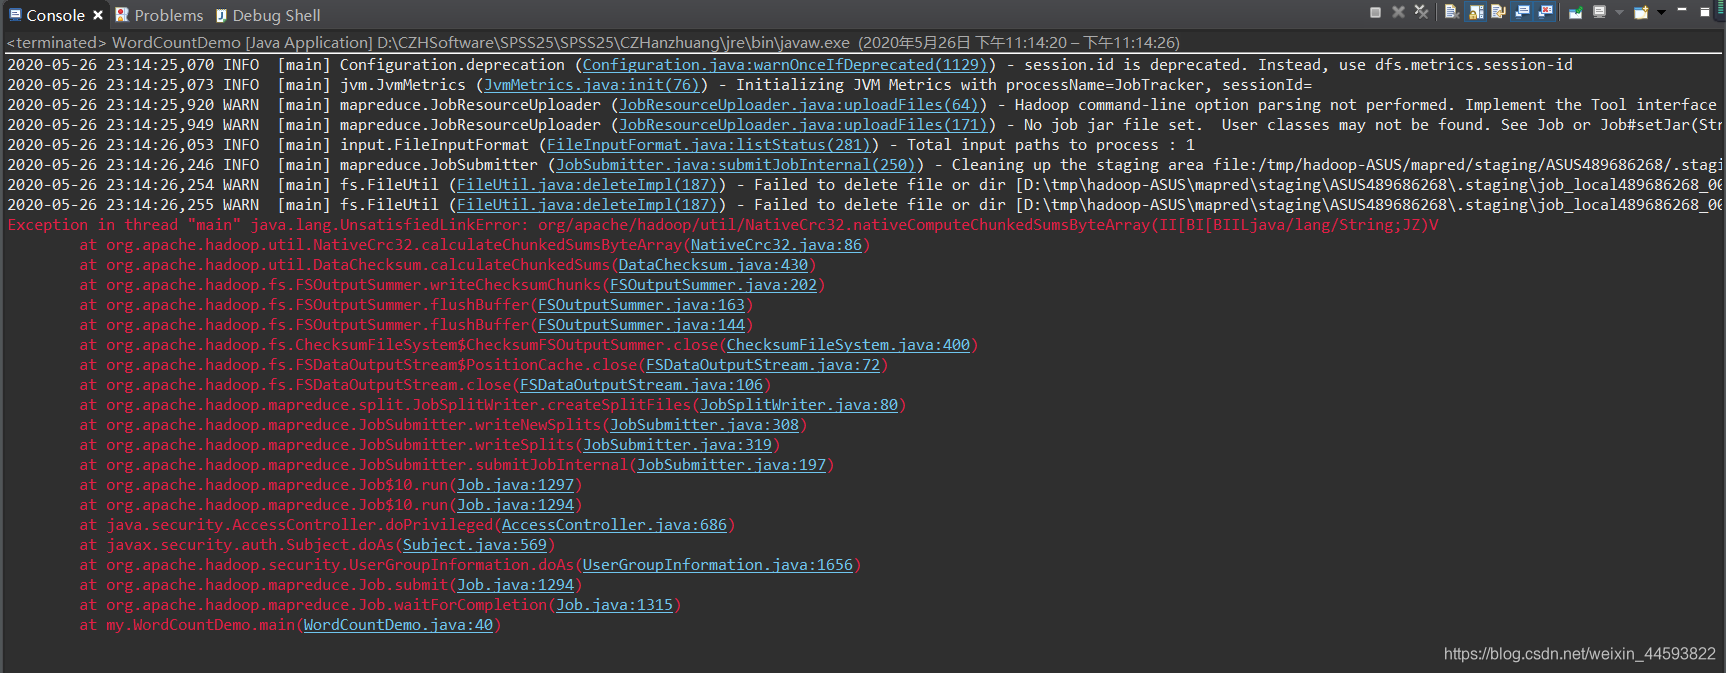The height and width of the screenshot is (673, 1726).
Task: Open Job.java:1294 link in Job$10.run row
Action: [515, 505]
